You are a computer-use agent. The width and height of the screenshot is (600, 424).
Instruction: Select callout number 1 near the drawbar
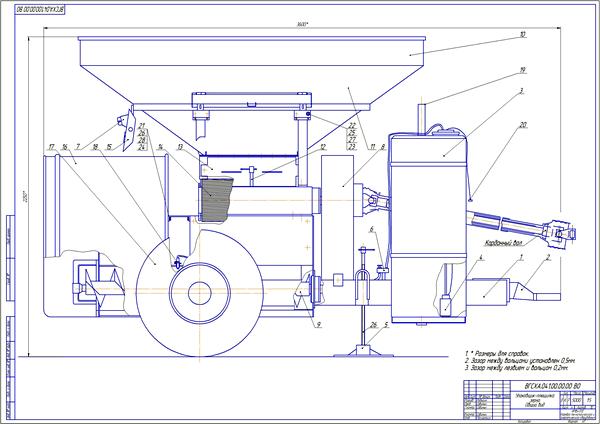(x=521, y=258)
